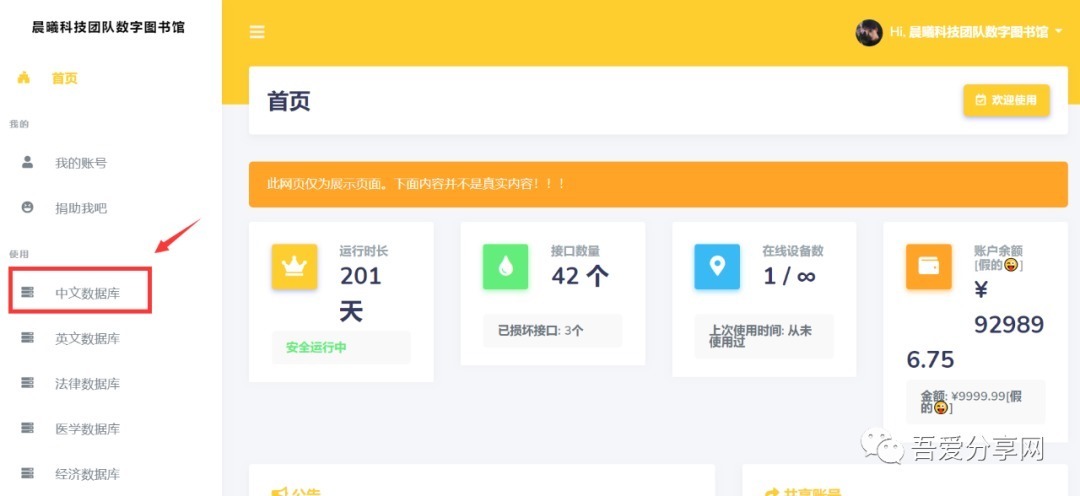Click the orange wallet icon
1080x496 pixels.
pos(928,266)
